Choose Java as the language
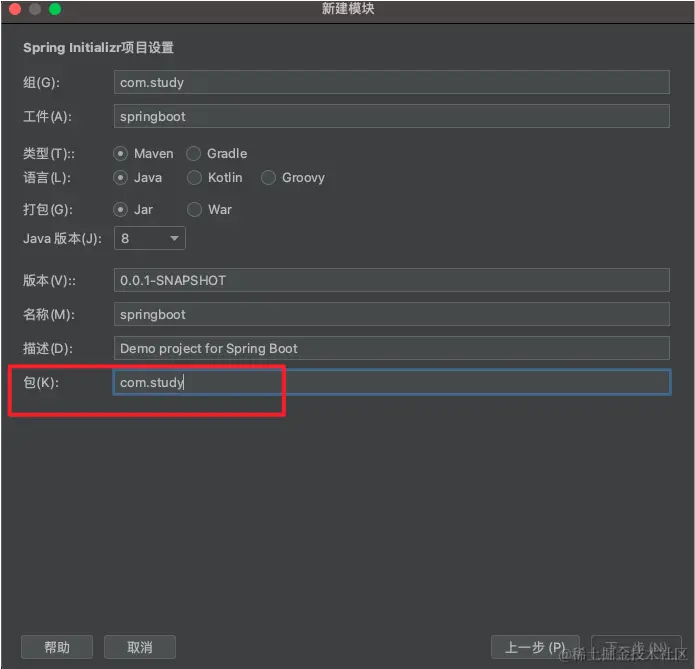The image size is (695, 669). pos(120,178)
